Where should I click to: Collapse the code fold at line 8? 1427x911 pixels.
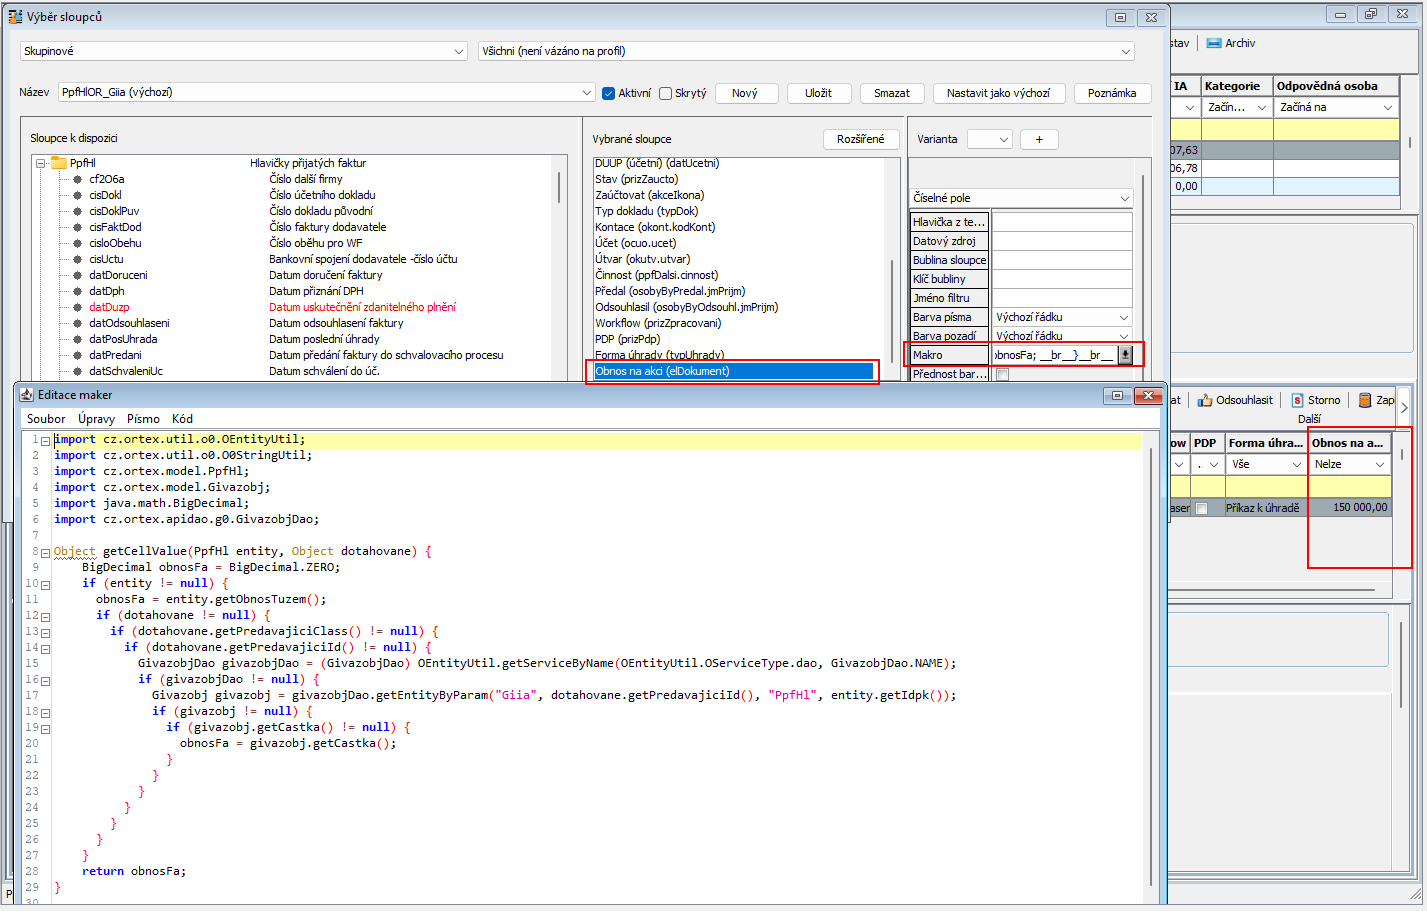[x=46, y=552]
